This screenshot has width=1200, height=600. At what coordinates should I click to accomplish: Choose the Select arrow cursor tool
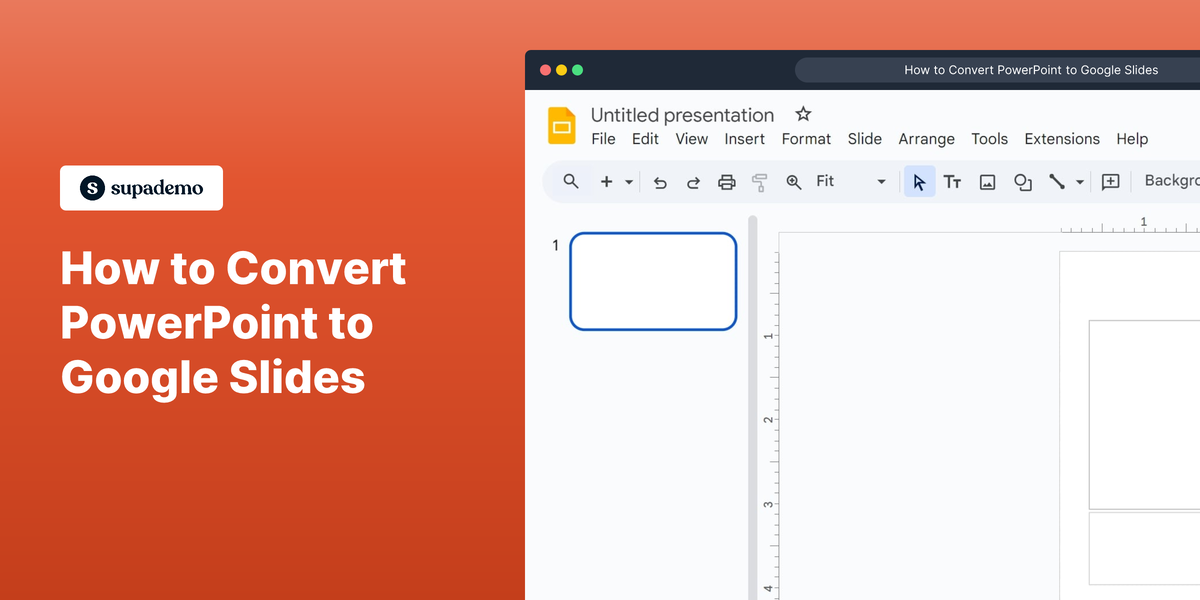point(920,182)
